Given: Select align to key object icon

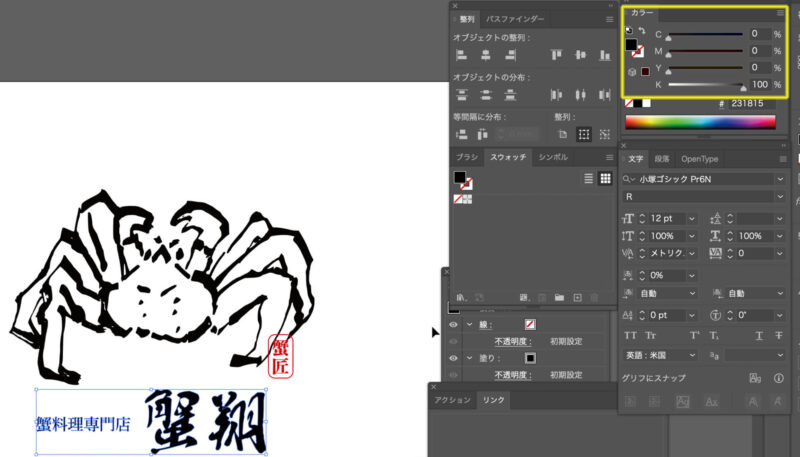Looking at the screenshot, I should (605, 134).
